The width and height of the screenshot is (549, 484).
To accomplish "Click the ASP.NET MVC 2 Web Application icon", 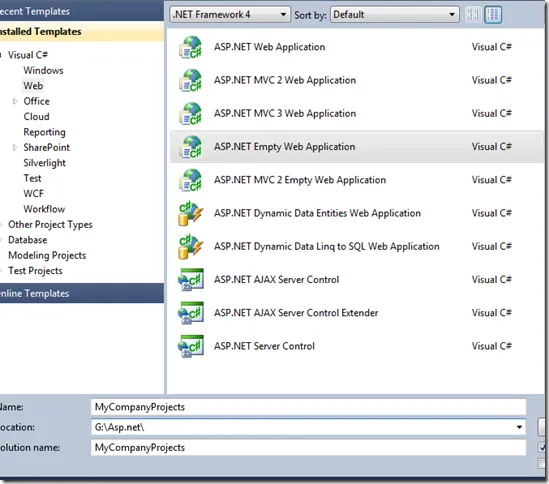I will [x=190, y=81].
